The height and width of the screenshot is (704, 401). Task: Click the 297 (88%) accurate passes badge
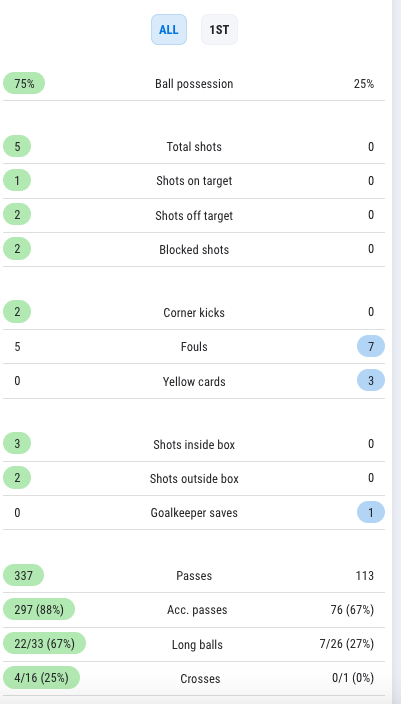point(39,609)
